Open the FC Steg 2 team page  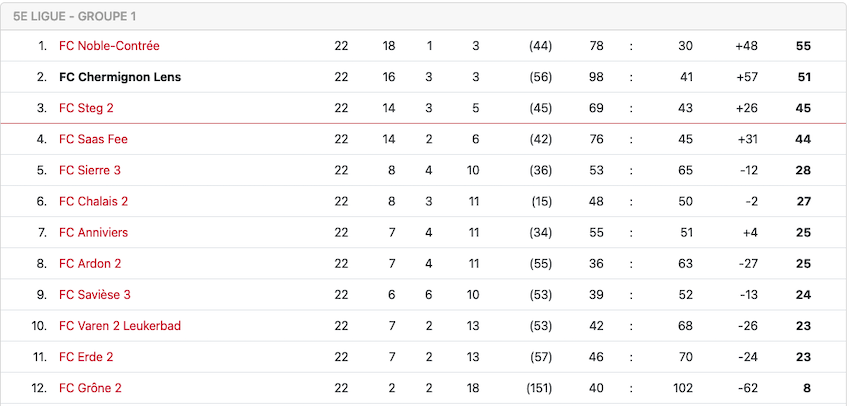pos(87,108)
